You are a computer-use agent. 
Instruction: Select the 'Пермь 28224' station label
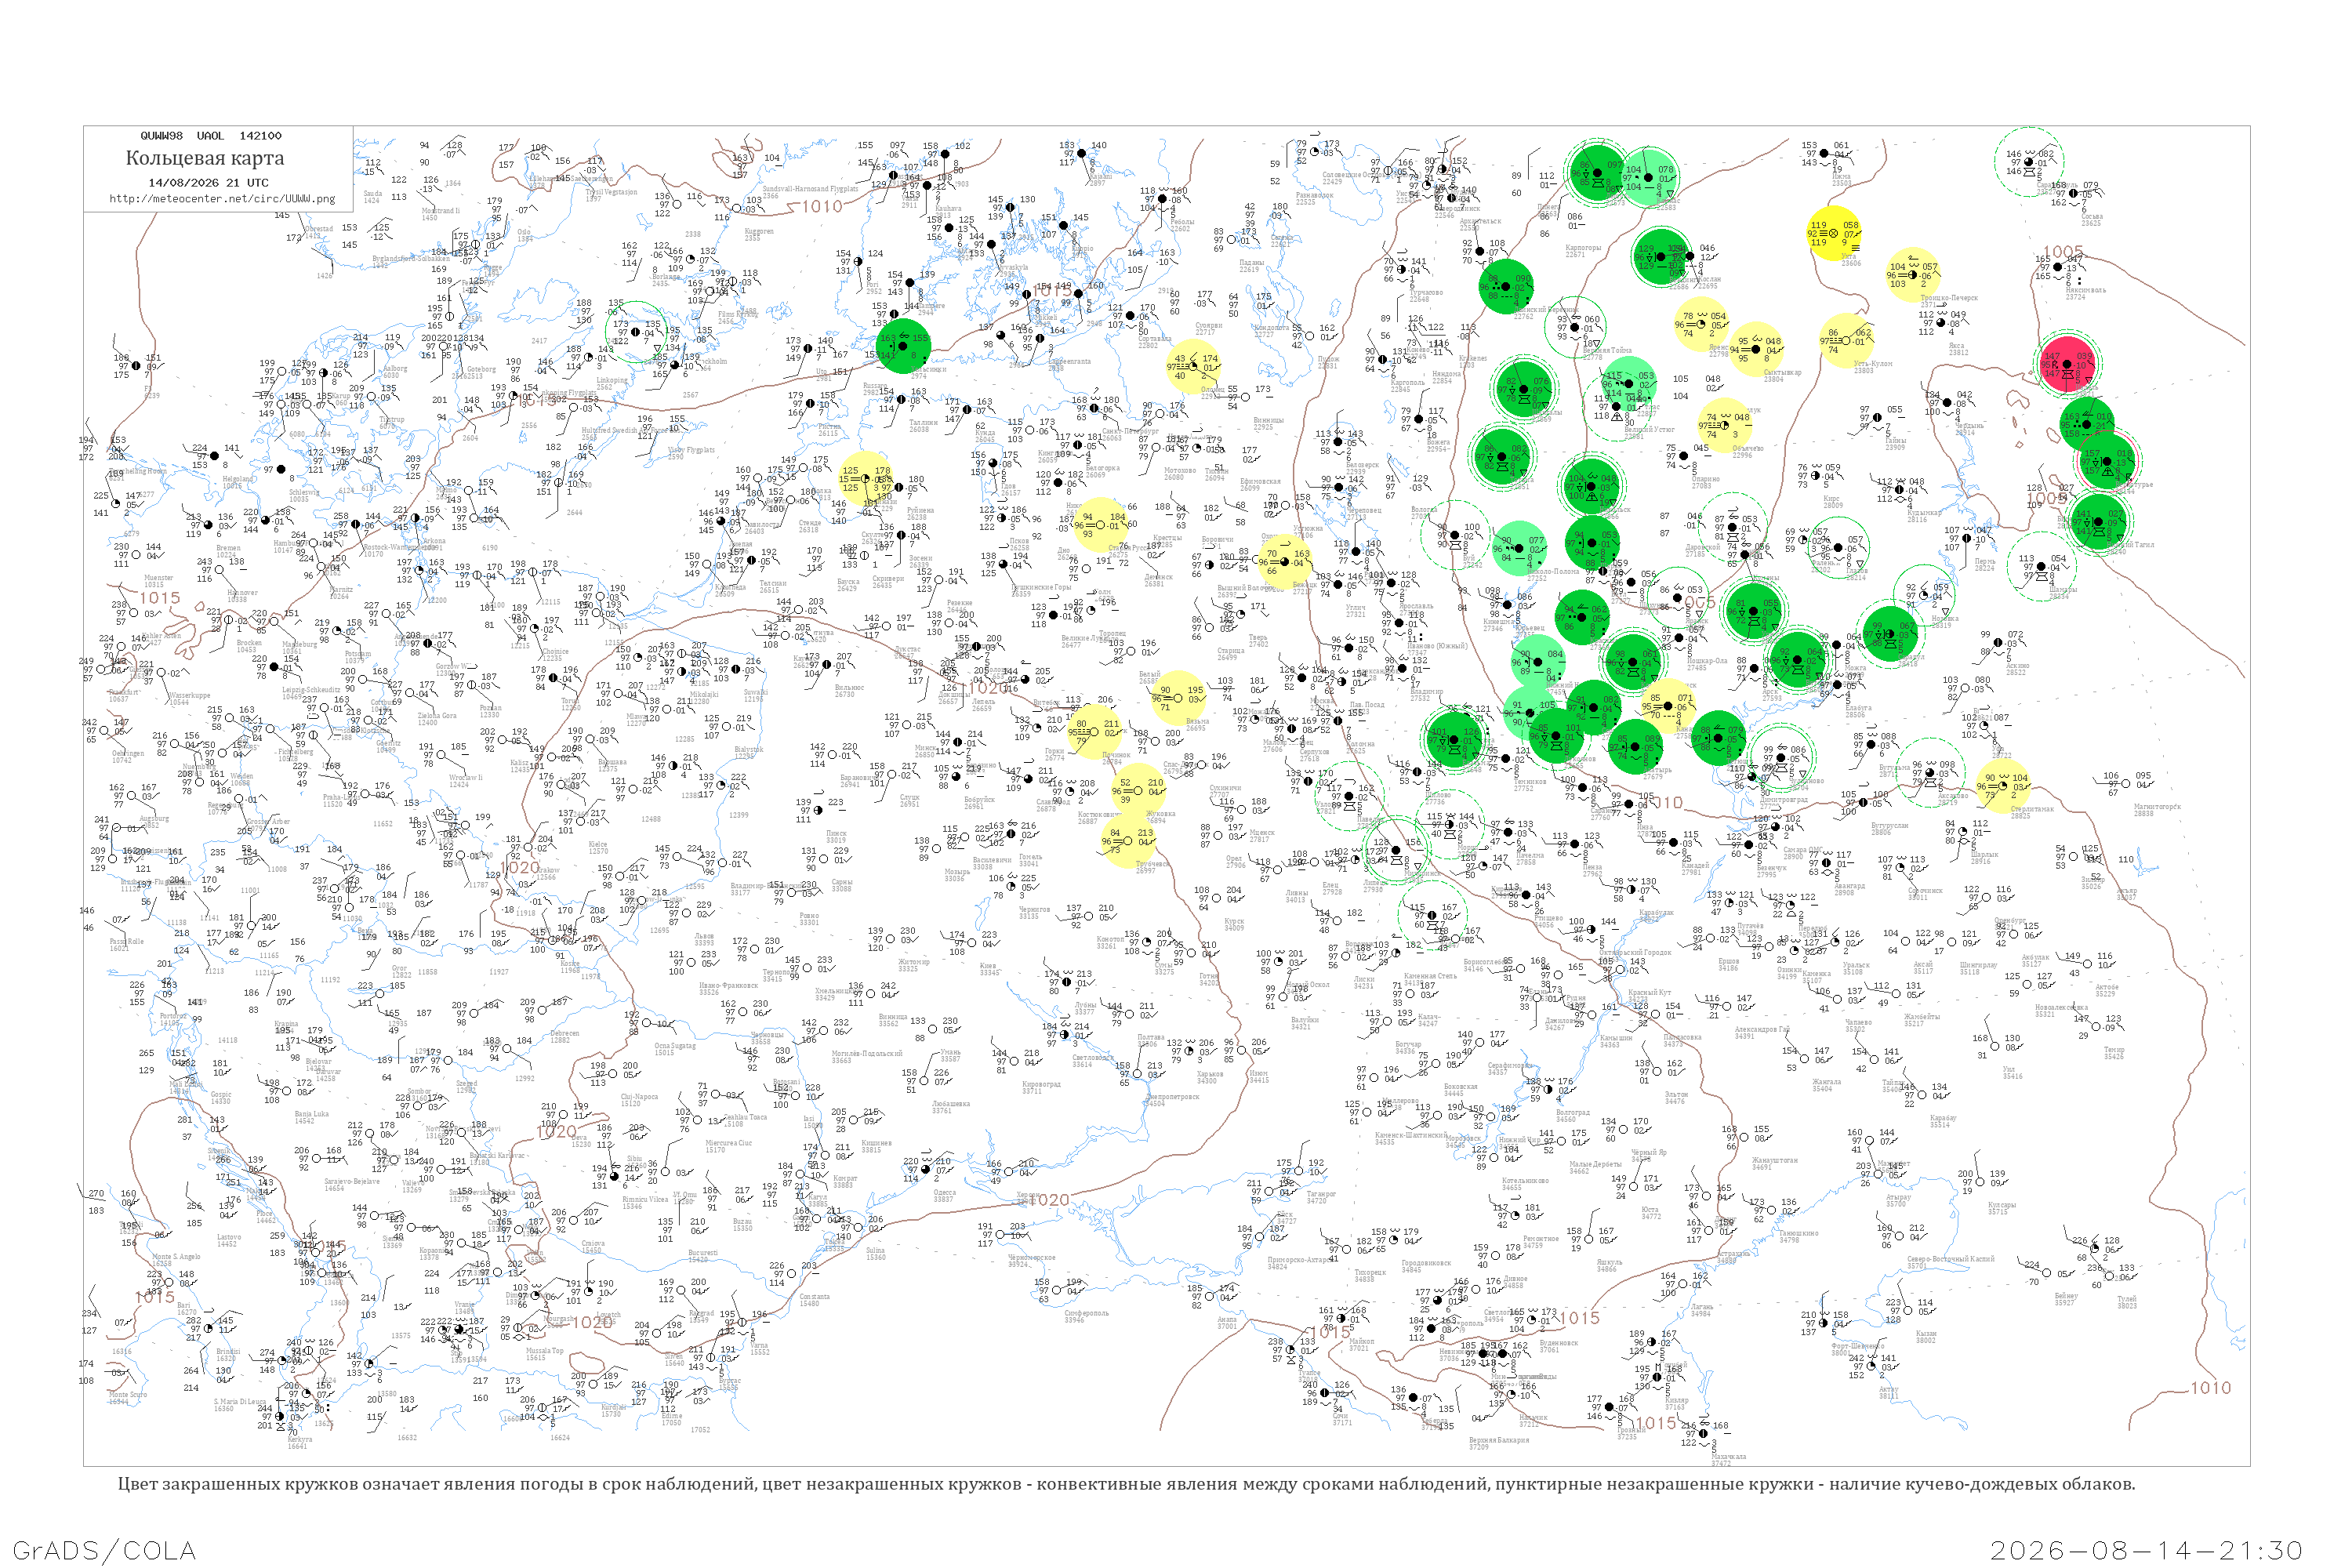[1984, 565]
